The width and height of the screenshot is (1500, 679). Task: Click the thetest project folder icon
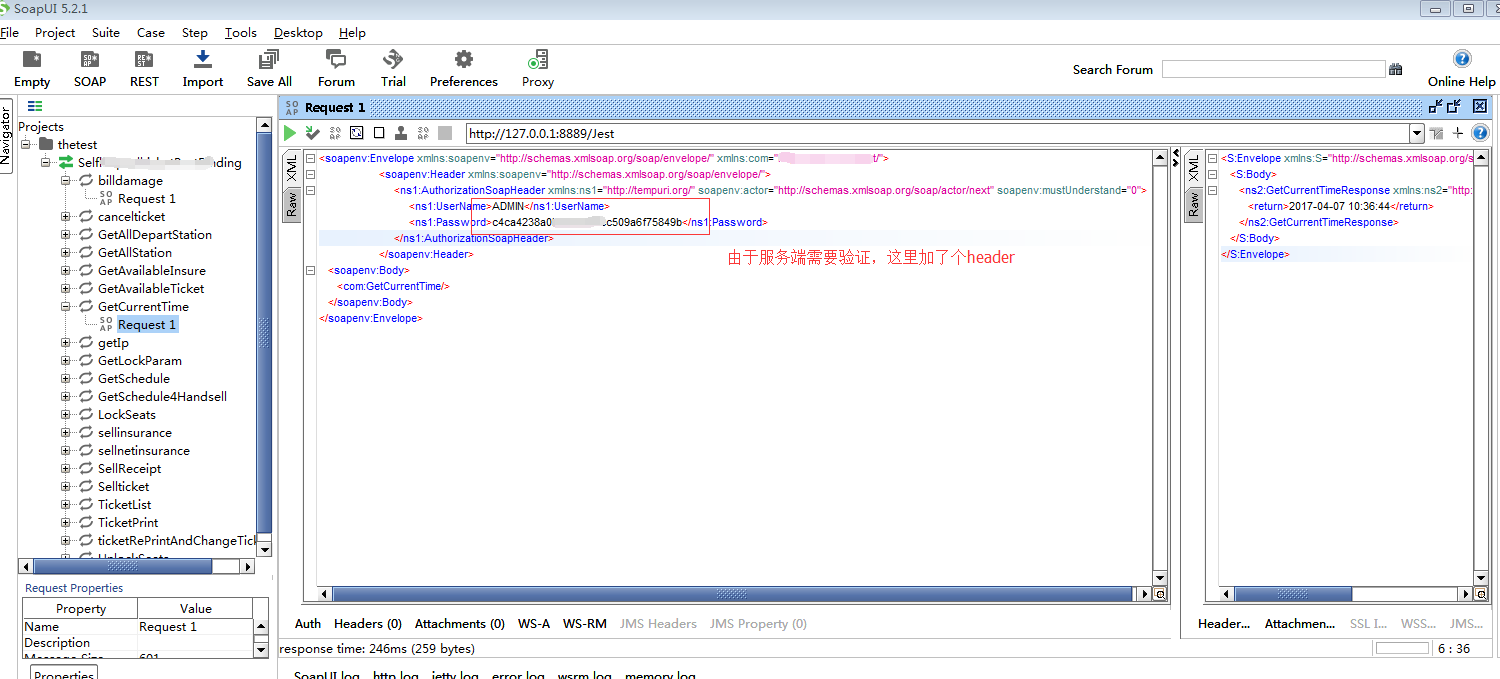pyautogui.click(x=46, y=145)
